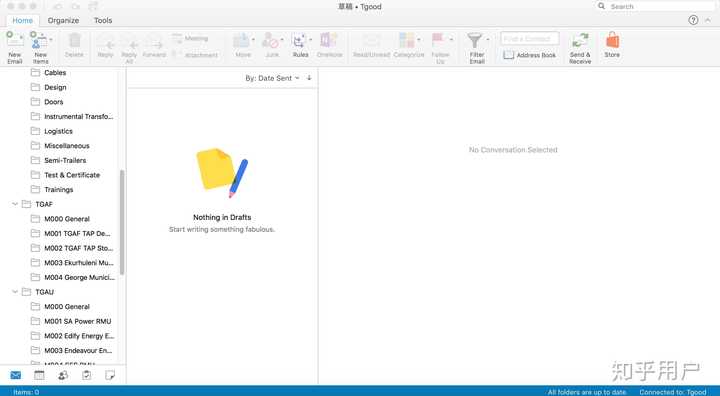Switch to Mail view icon
This screenshot has height=396, width=720.
[16, 375]
